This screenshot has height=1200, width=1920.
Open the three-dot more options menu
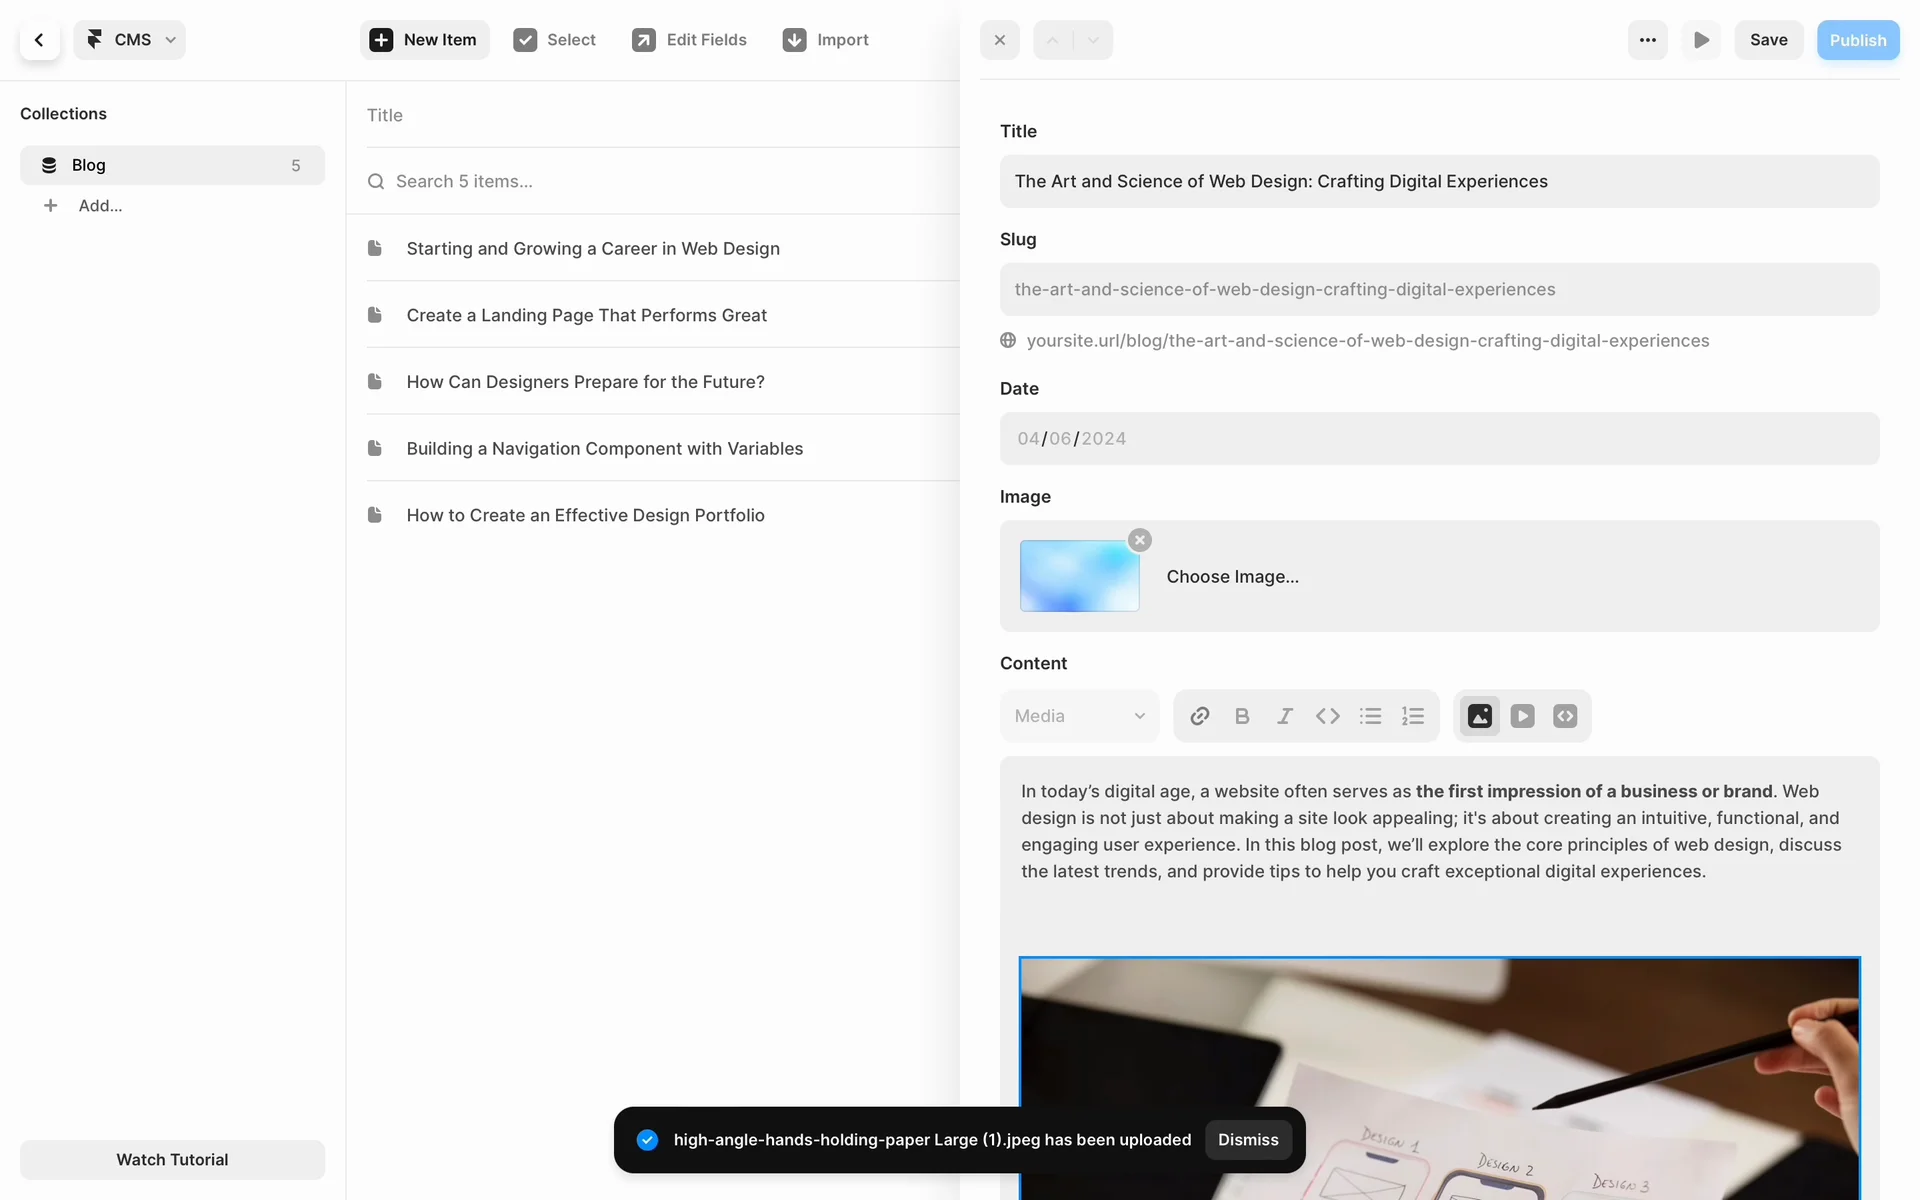[x=1647, y=40]
